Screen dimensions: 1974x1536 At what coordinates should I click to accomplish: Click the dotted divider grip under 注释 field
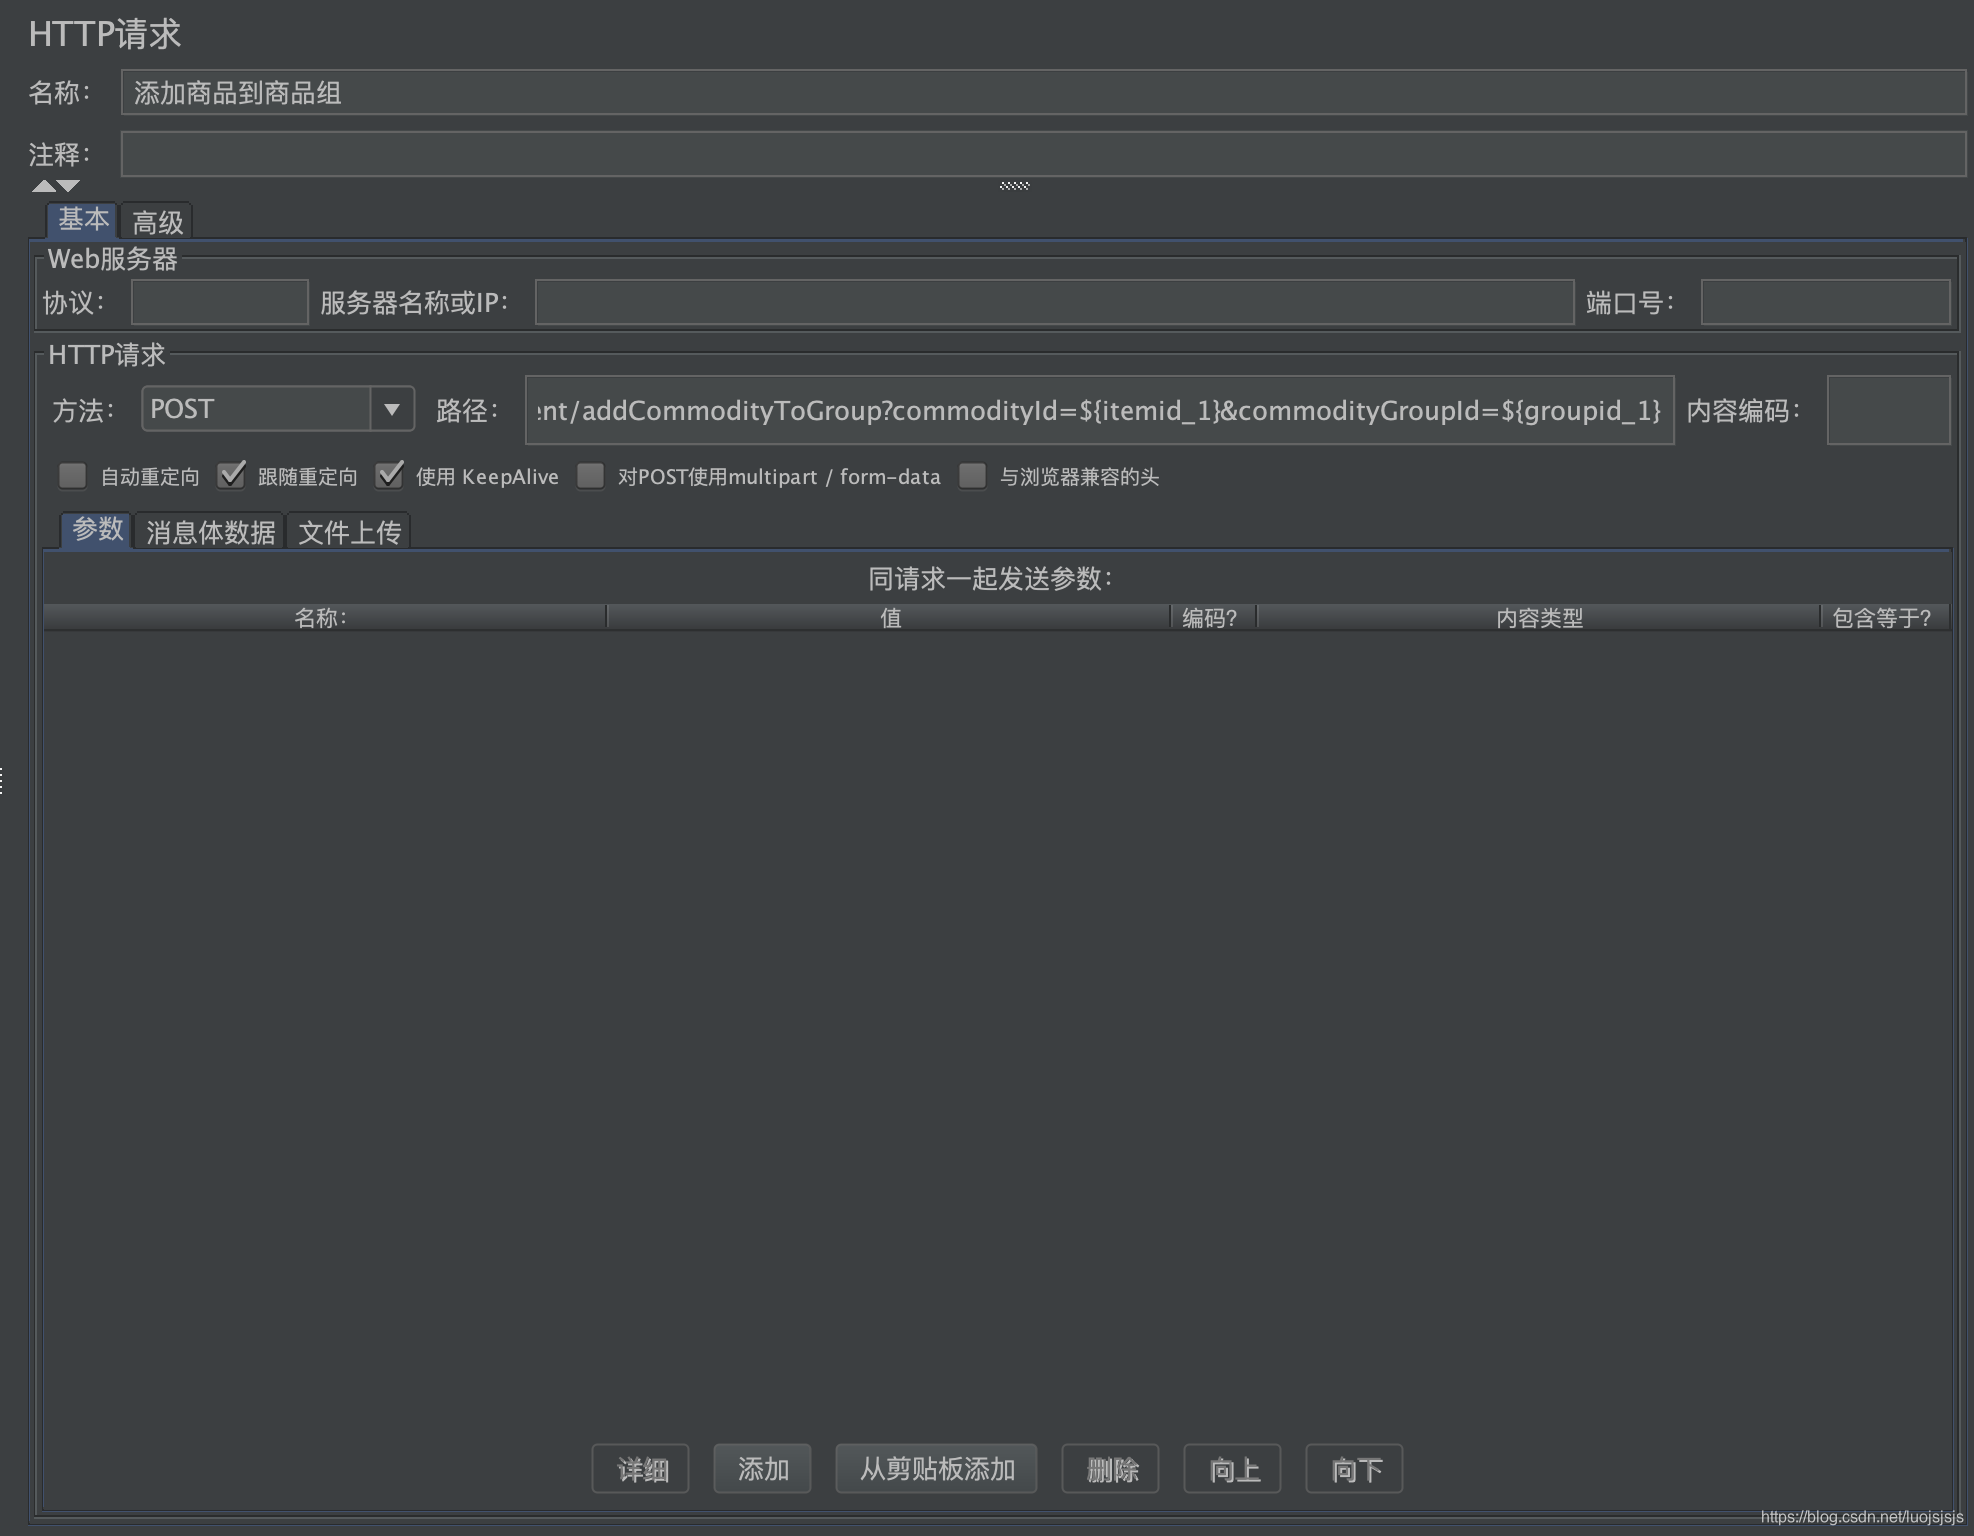click(x=1014, y=186)
